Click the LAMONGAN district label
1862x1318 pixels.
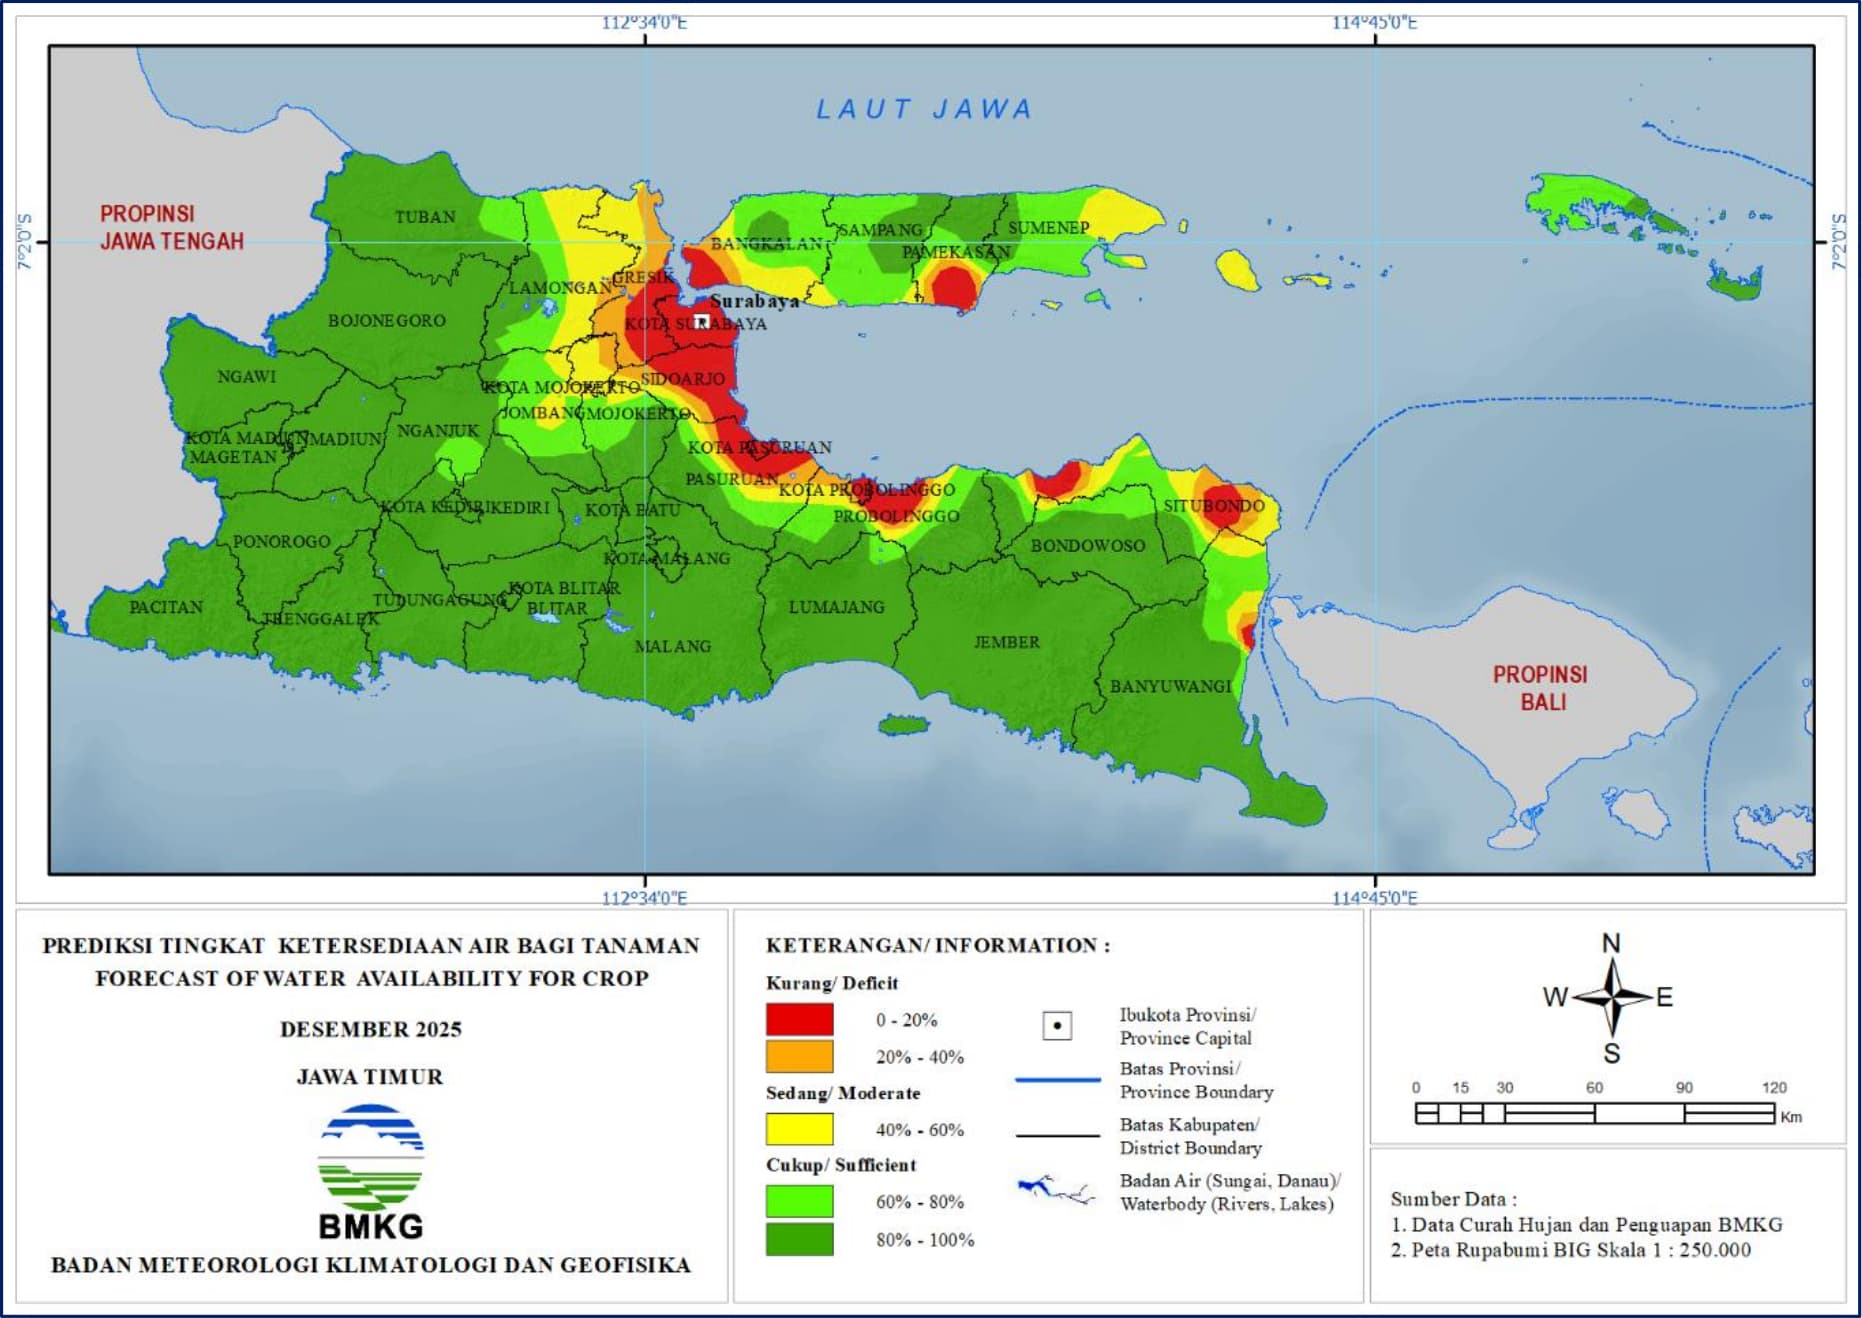pos(561,288)
